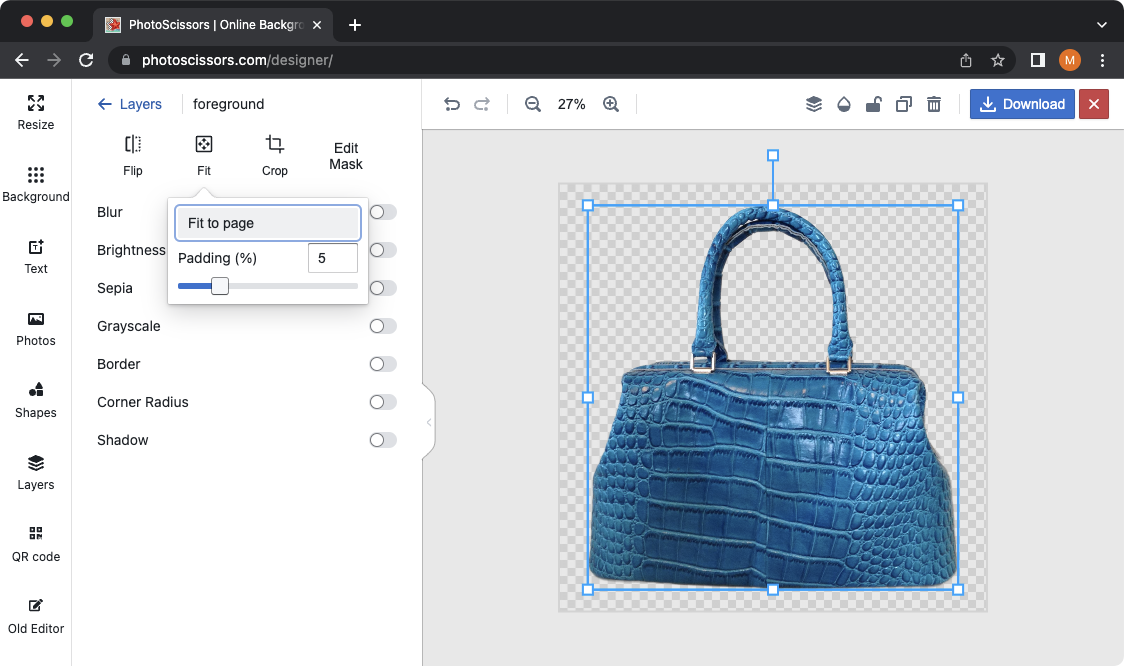The height and width of the screenshot is (666, 1124).
Task: Enable the Shadow toggle
Action: coord(382,440)
